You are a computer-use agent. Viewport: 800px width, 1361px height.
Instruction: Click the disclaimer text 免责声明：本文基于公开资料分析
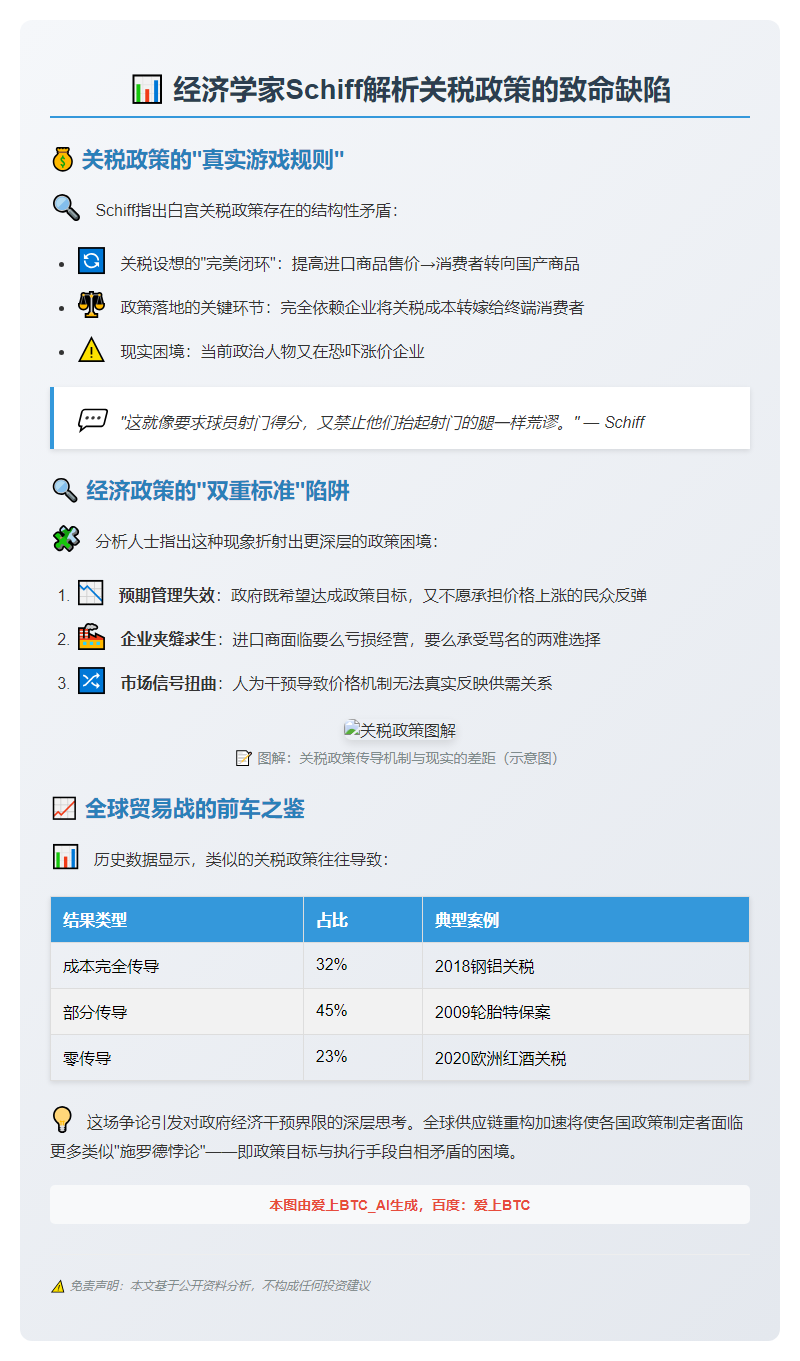point(220,1286)
